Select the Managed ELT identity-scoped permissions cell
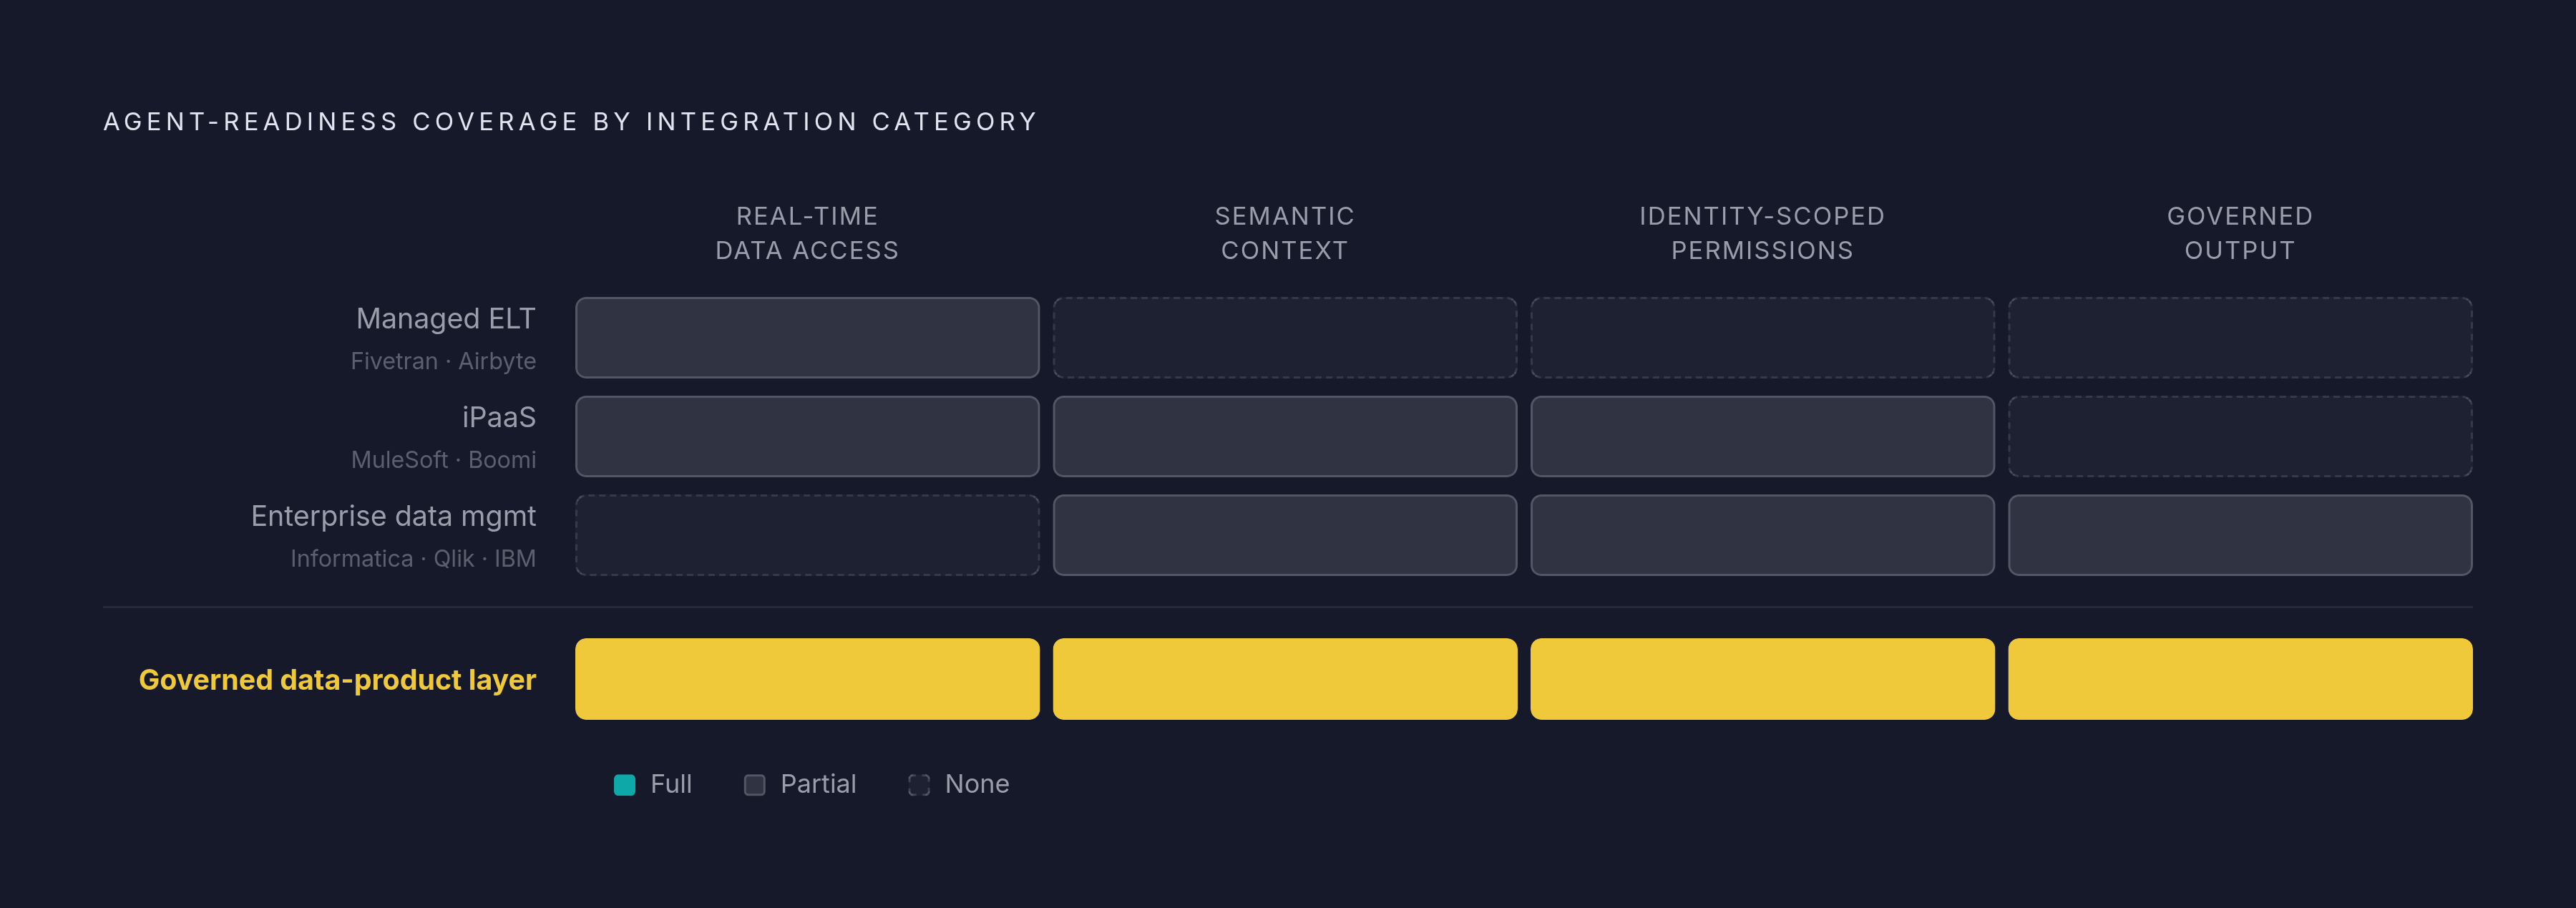The image size is (2576, 908). tap(1762, 338)
